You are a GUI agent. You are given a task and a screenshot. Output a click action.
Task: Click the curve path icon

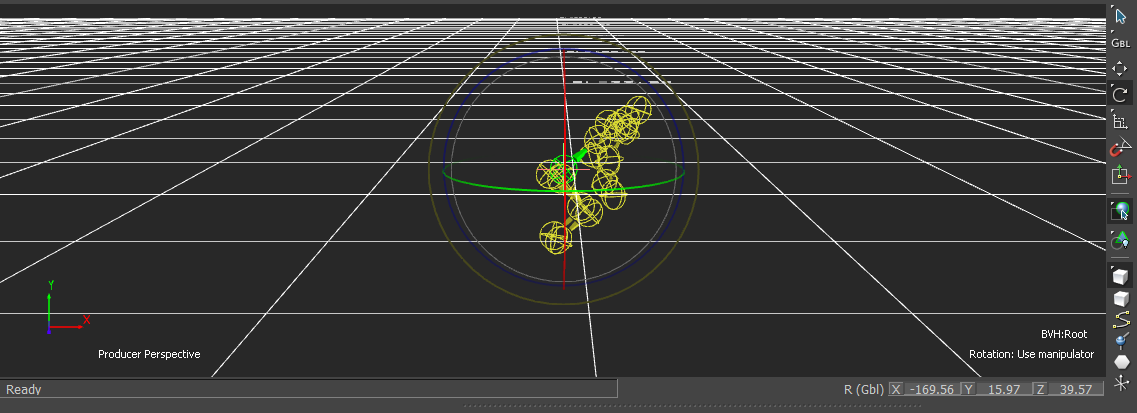coord(1121,319)
